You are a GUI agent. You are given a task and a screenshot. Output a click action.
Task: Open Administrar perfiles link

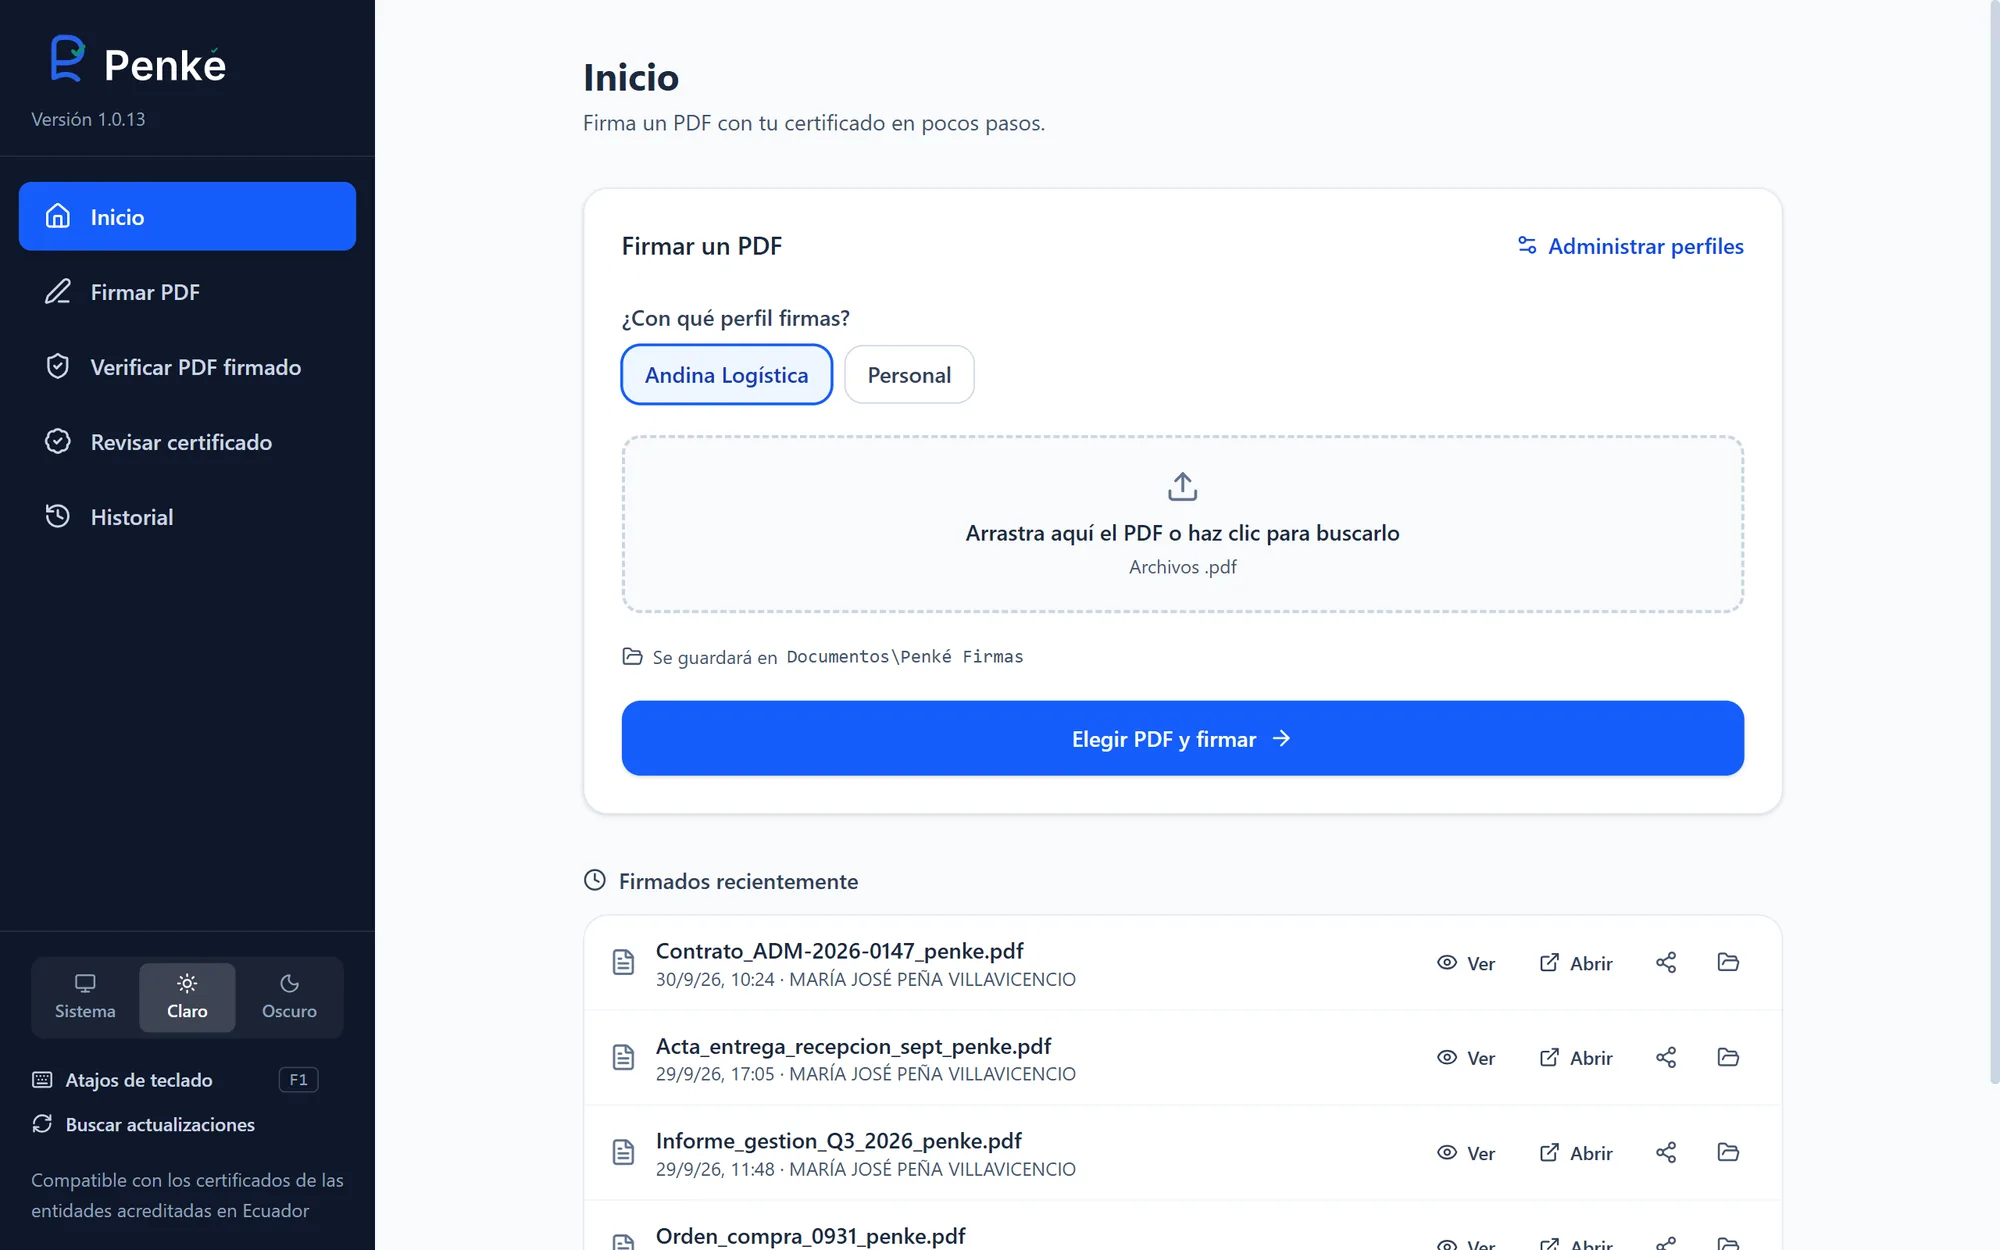click(x=1630, y=246)
